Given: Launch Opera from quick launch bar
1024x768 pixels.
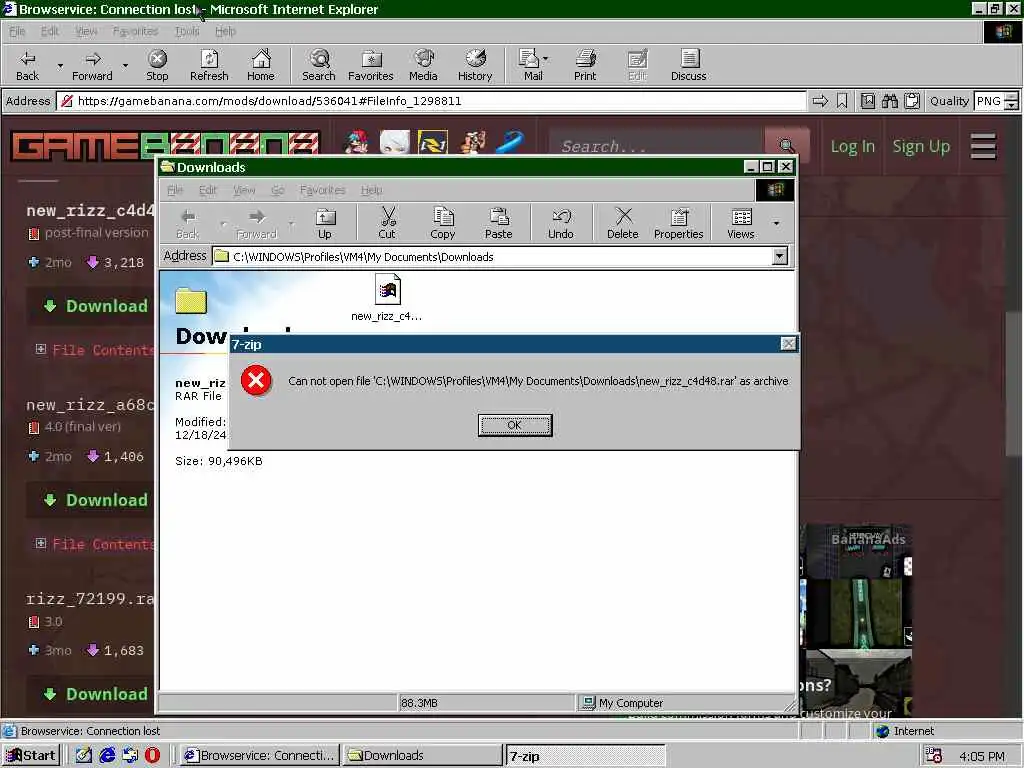Looking at the screenshot, I should 152,756.
